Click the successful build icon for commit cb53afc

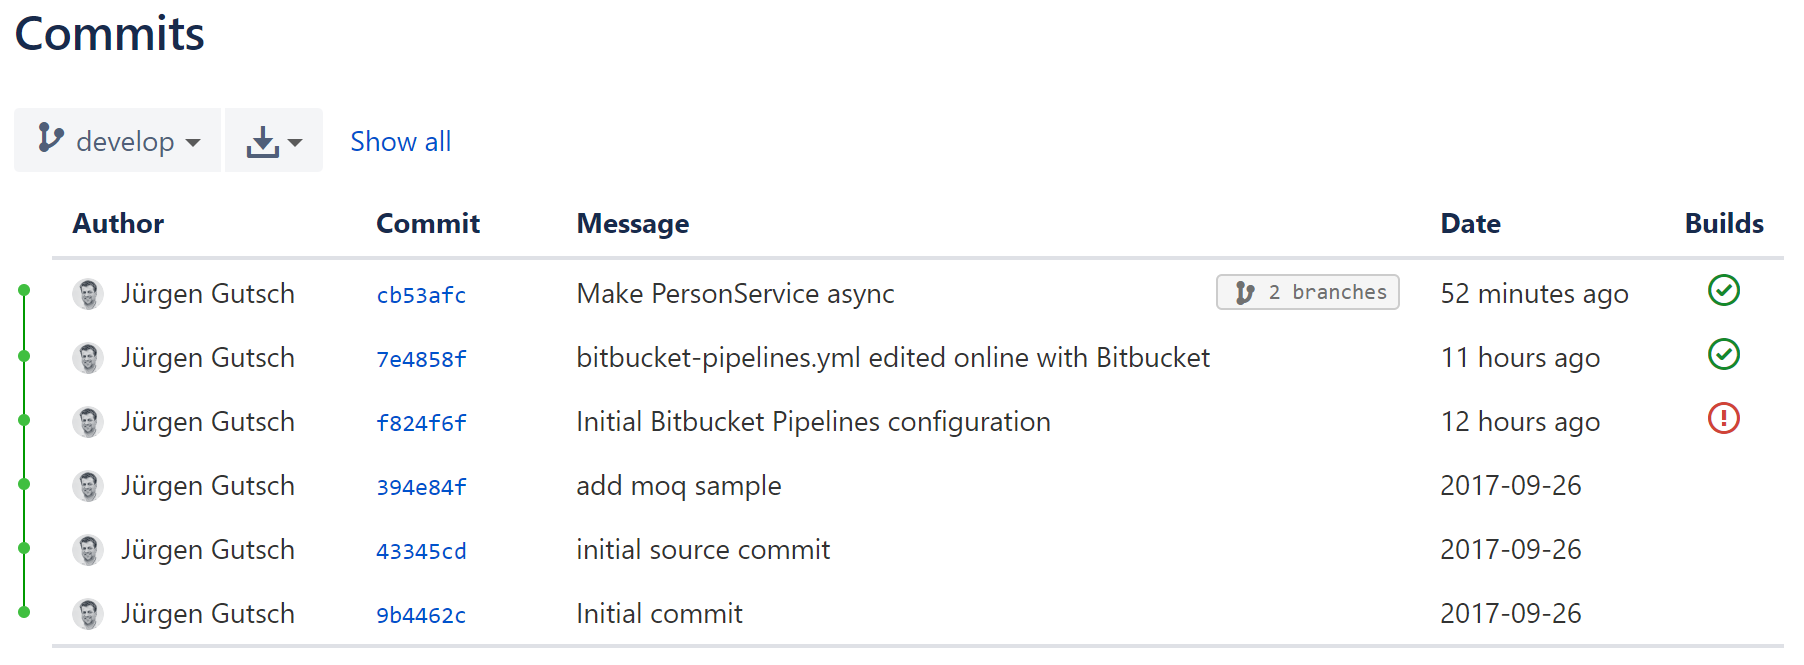[x=1723, y=291]
